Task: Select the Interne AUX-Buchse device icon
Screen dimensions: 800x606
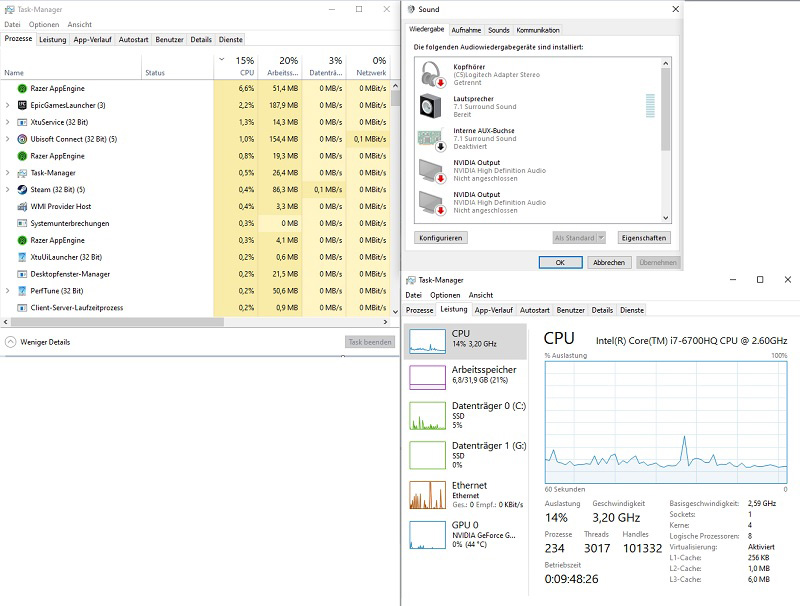Action: click(x=432, y=139)
